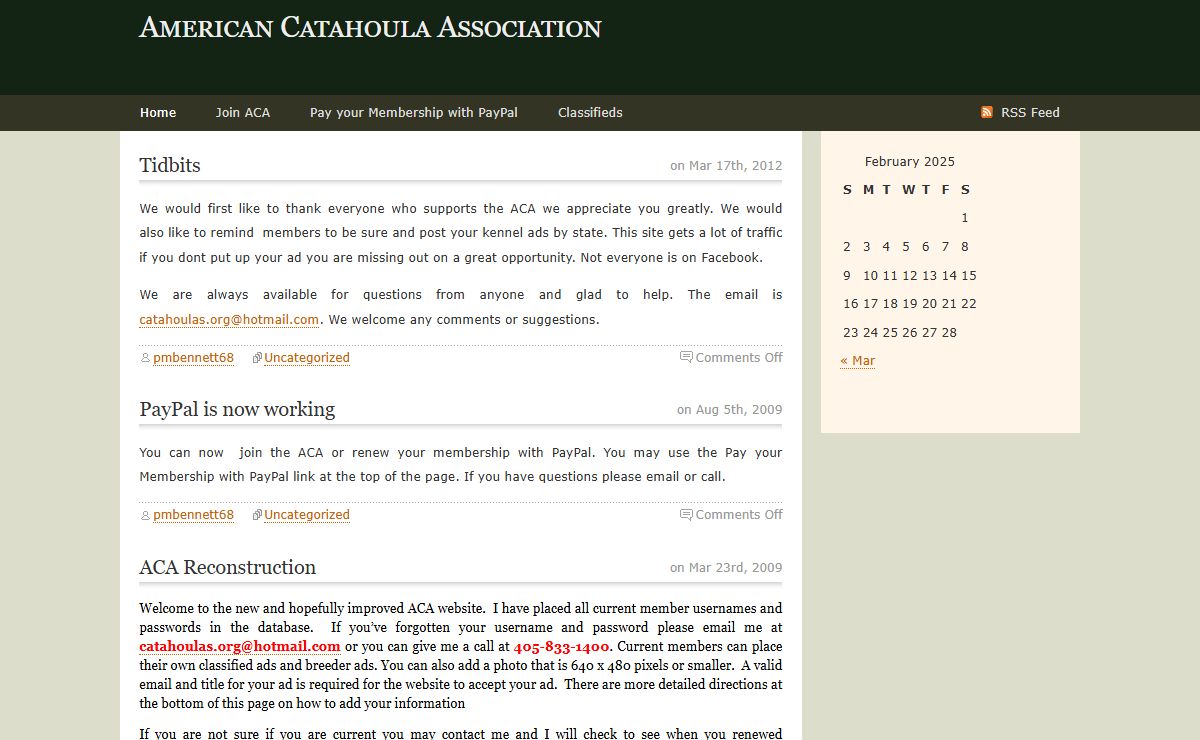Click 'Comments Off' text under PayPal post
1200x740 pixels.
click(x=739, y=515)
